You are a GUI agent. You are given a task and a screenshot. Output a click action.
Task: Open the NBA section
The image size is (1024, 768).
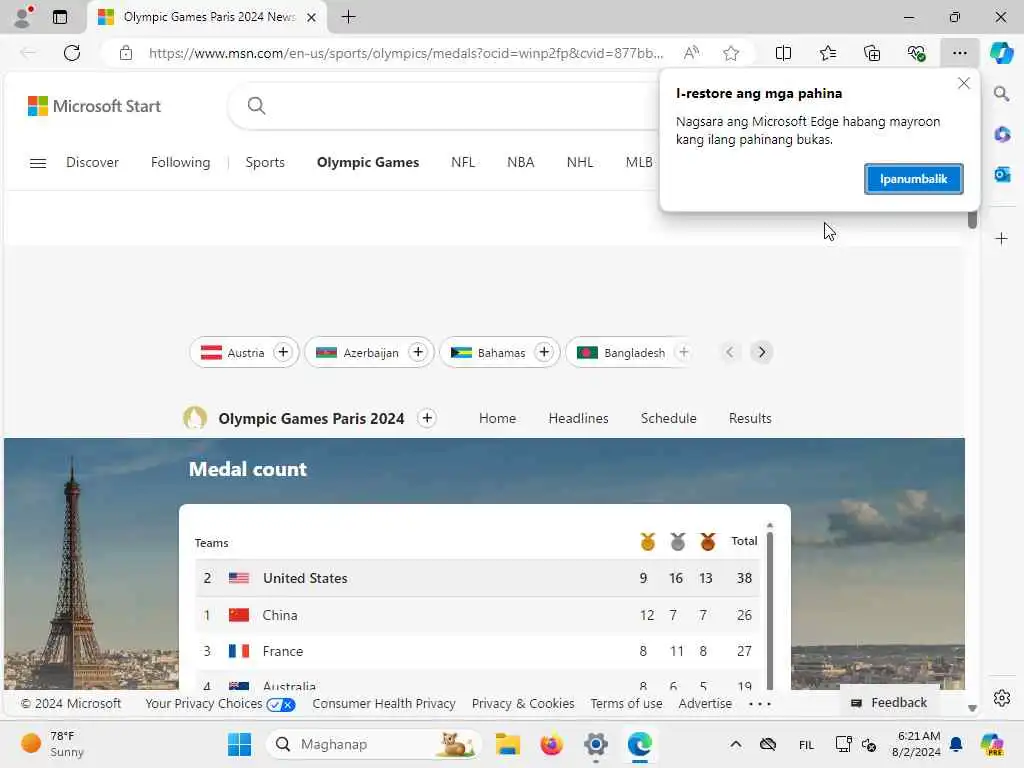[520, 162]
